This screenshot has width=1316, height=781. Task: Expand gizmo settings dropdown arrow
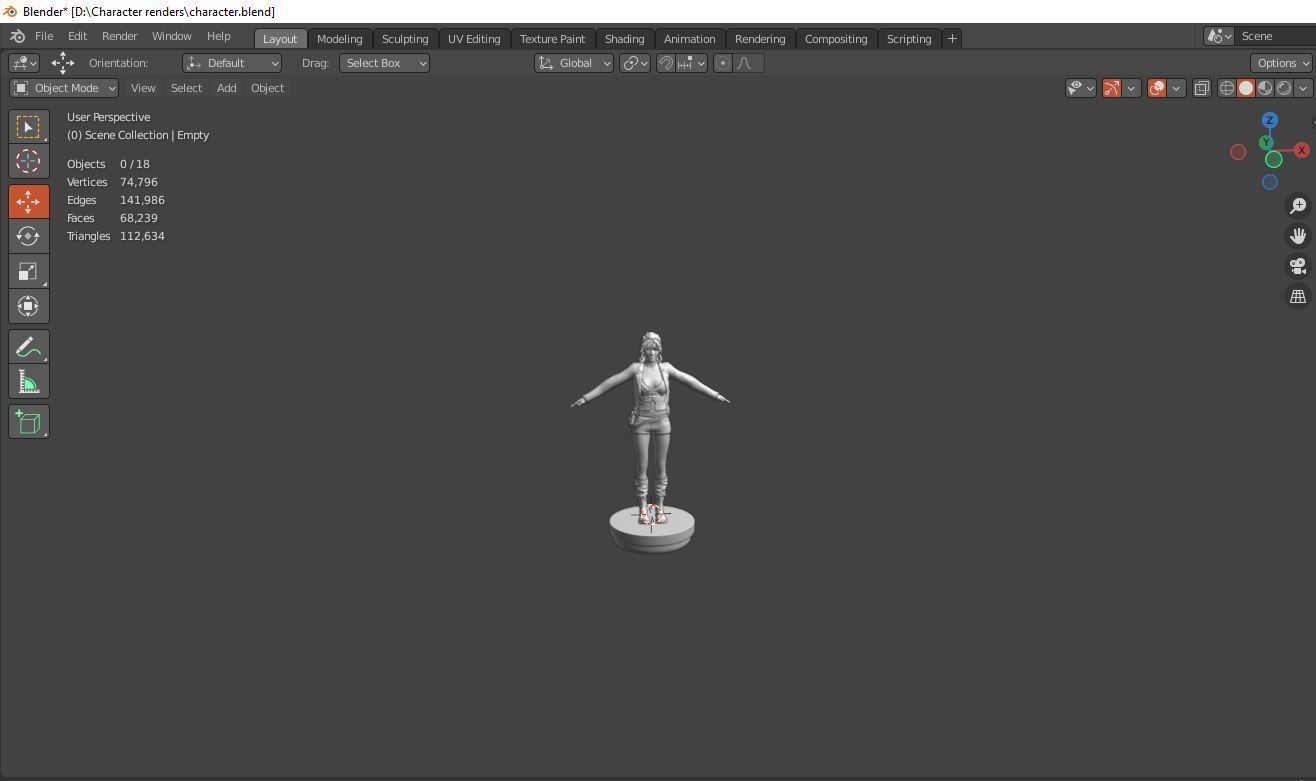coord(1132,88)
